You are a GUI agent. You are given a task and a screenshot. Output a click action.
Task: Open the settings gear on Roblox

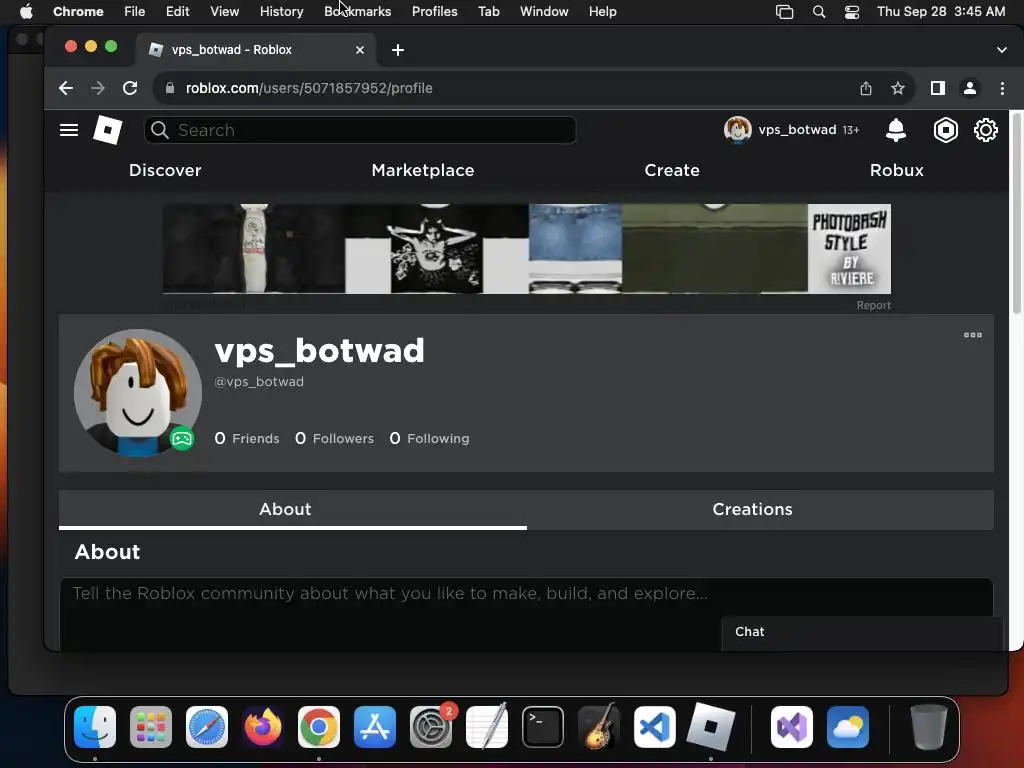click(x=985, y=130)
